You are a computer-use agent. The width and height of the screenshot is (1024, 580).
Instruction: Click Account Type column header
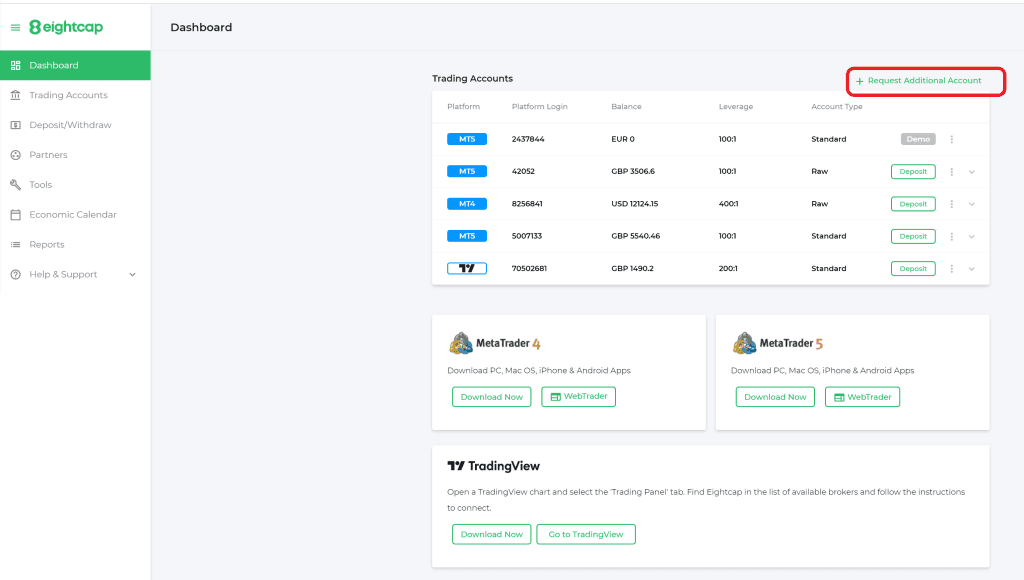pos(837,106)
